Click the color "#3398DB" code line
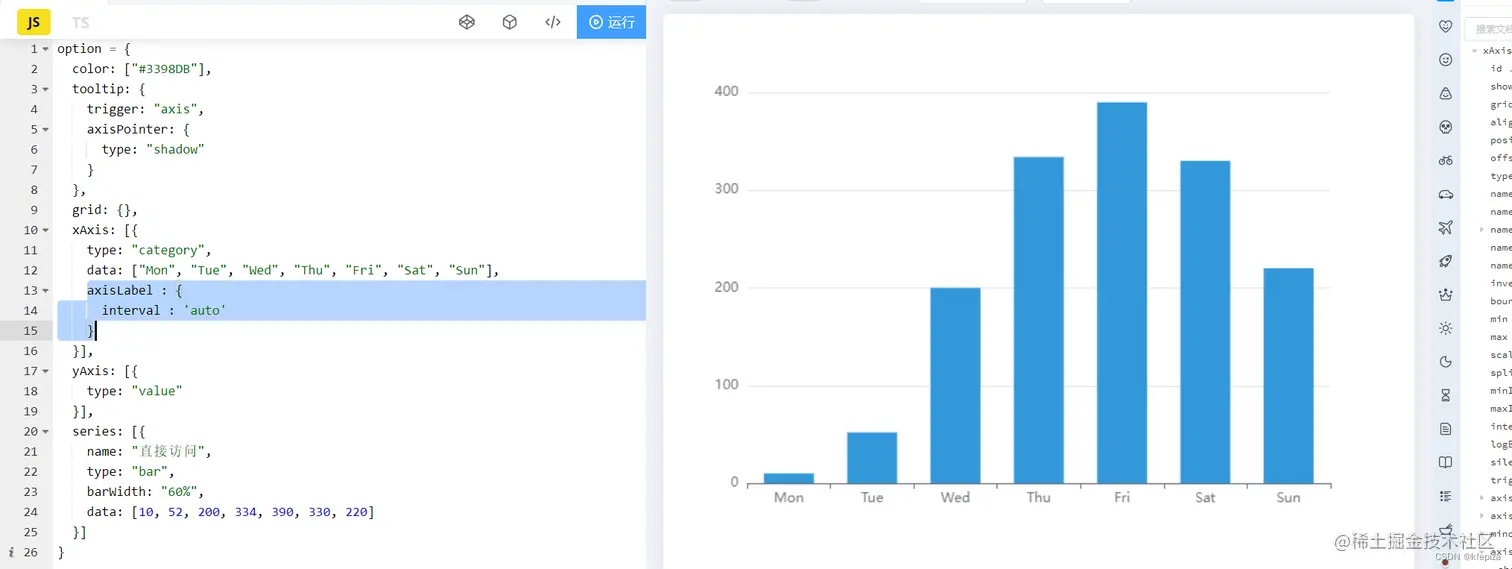This screenshot has width=1512, height=569. click(142, 69)
